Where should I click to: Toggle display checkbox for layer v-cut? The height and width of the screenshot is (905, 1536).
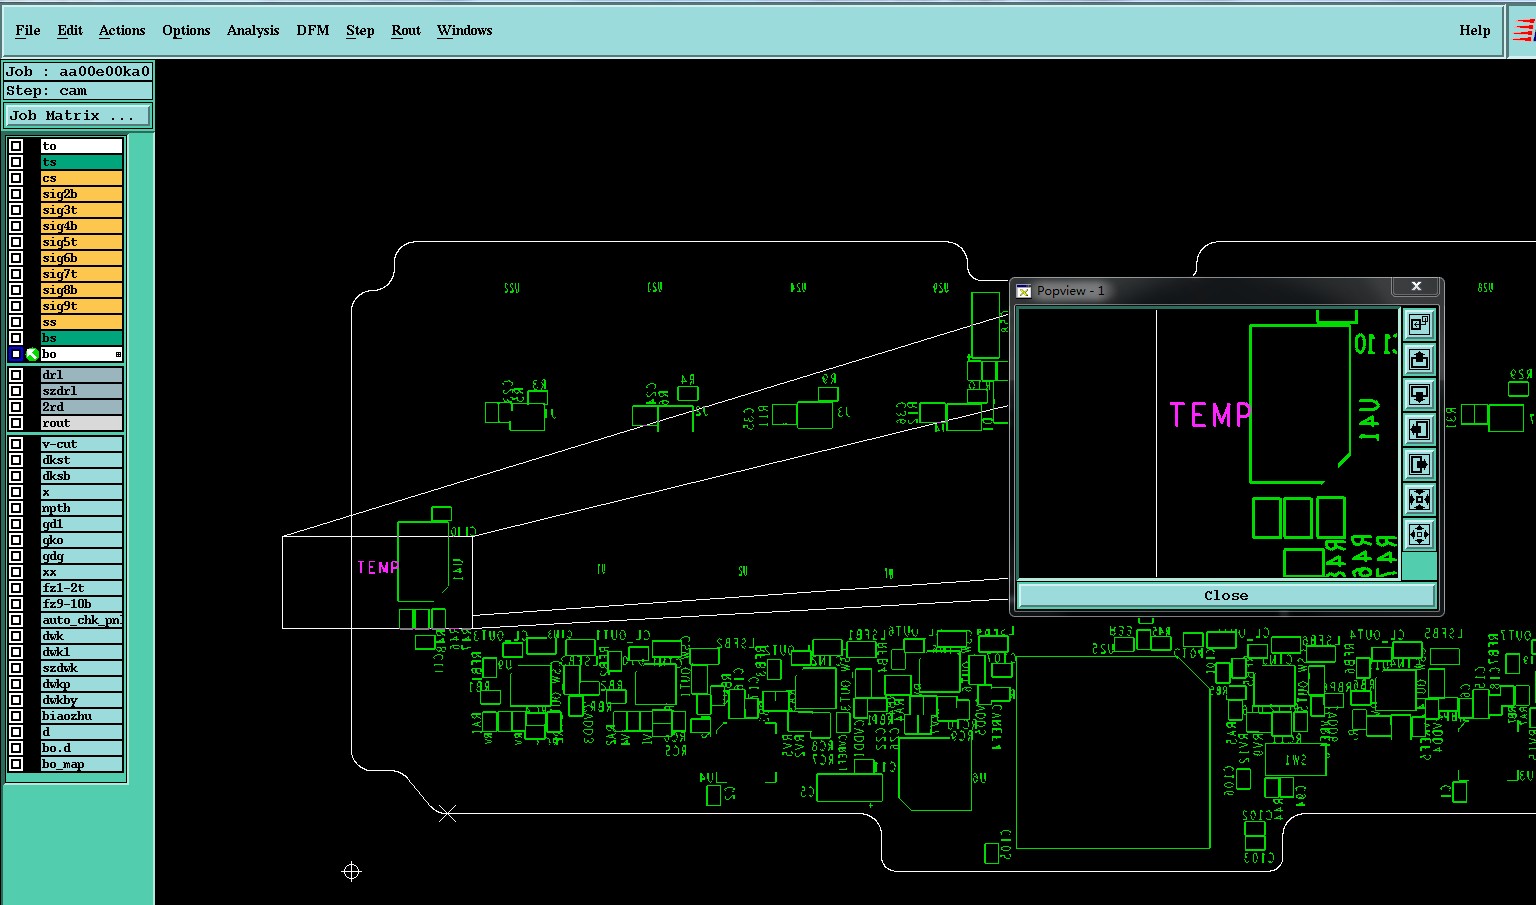(x=16, y=444)
